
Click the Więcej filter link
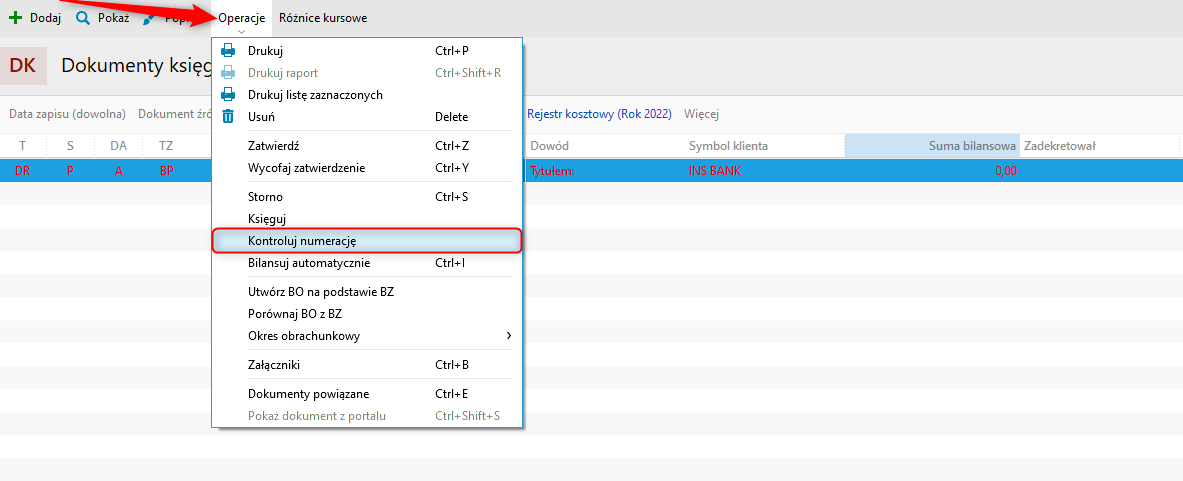click(701, 114)
